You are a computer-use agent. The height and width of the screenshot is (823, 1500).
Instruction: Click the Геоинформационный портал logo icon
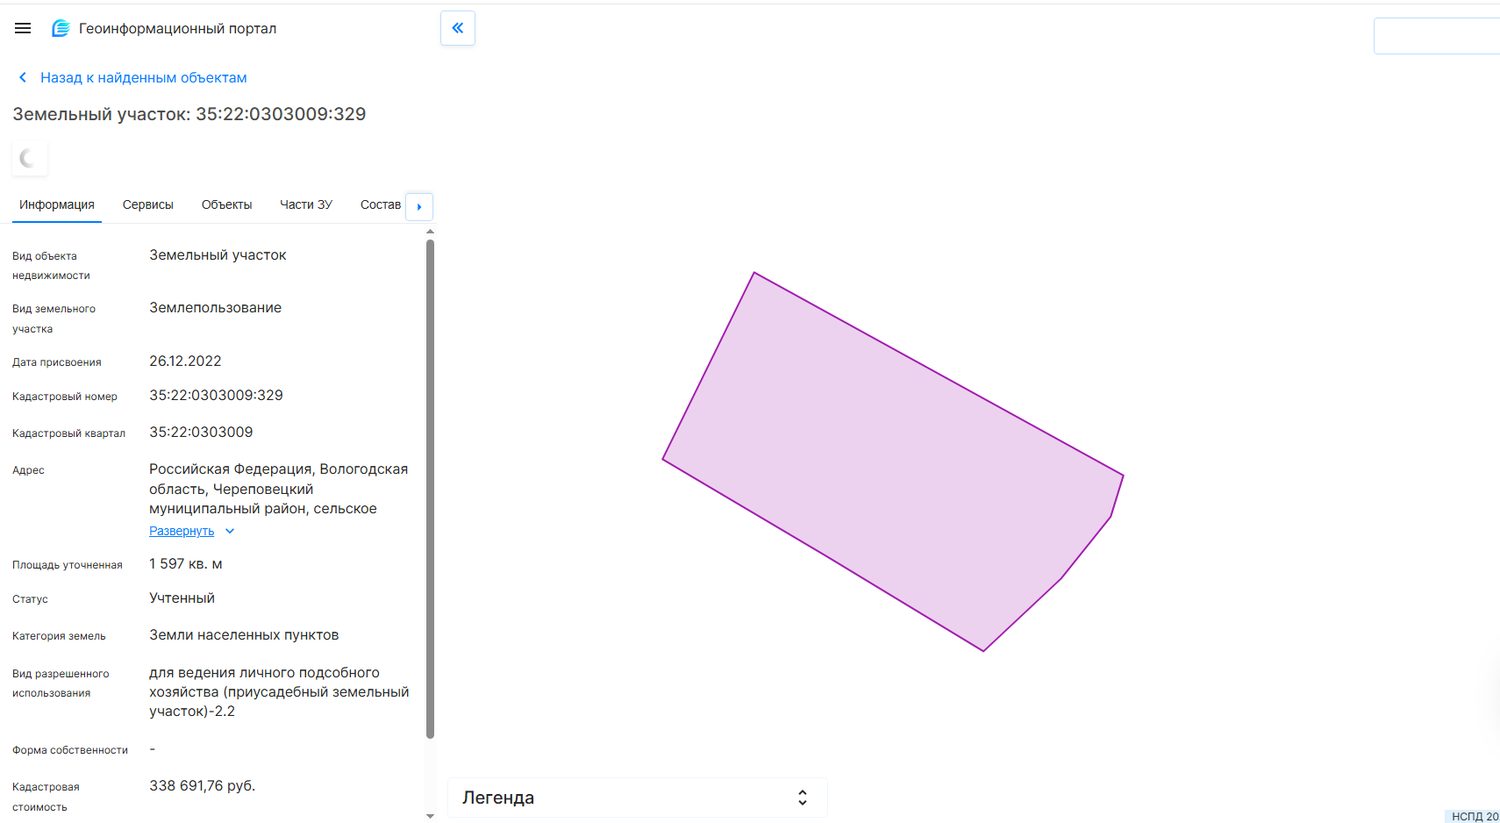click(x=61, y=29)
